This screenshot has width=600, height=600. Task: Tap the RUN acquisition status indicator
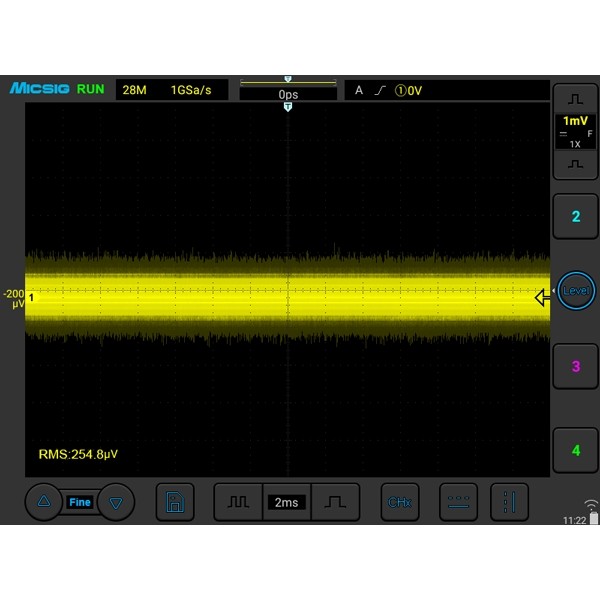coord(90,89)
